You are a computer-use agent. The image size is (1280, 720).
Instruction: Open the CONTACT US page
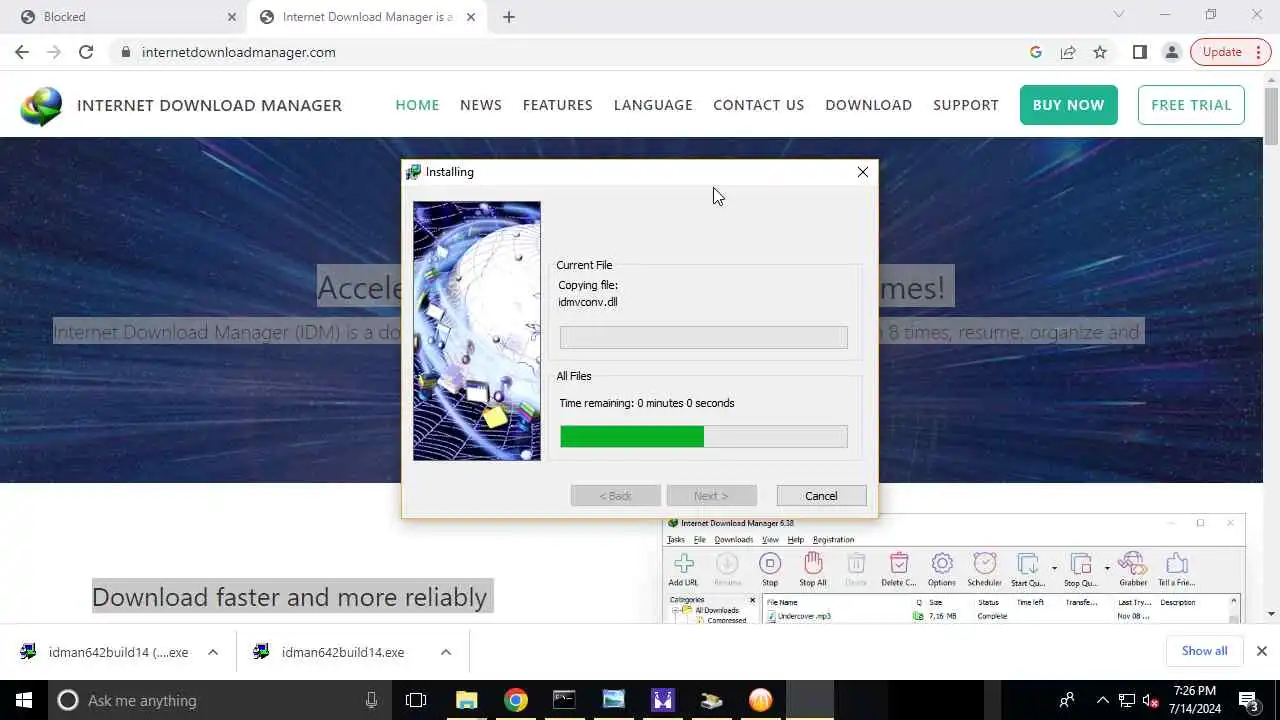point(758,105)
